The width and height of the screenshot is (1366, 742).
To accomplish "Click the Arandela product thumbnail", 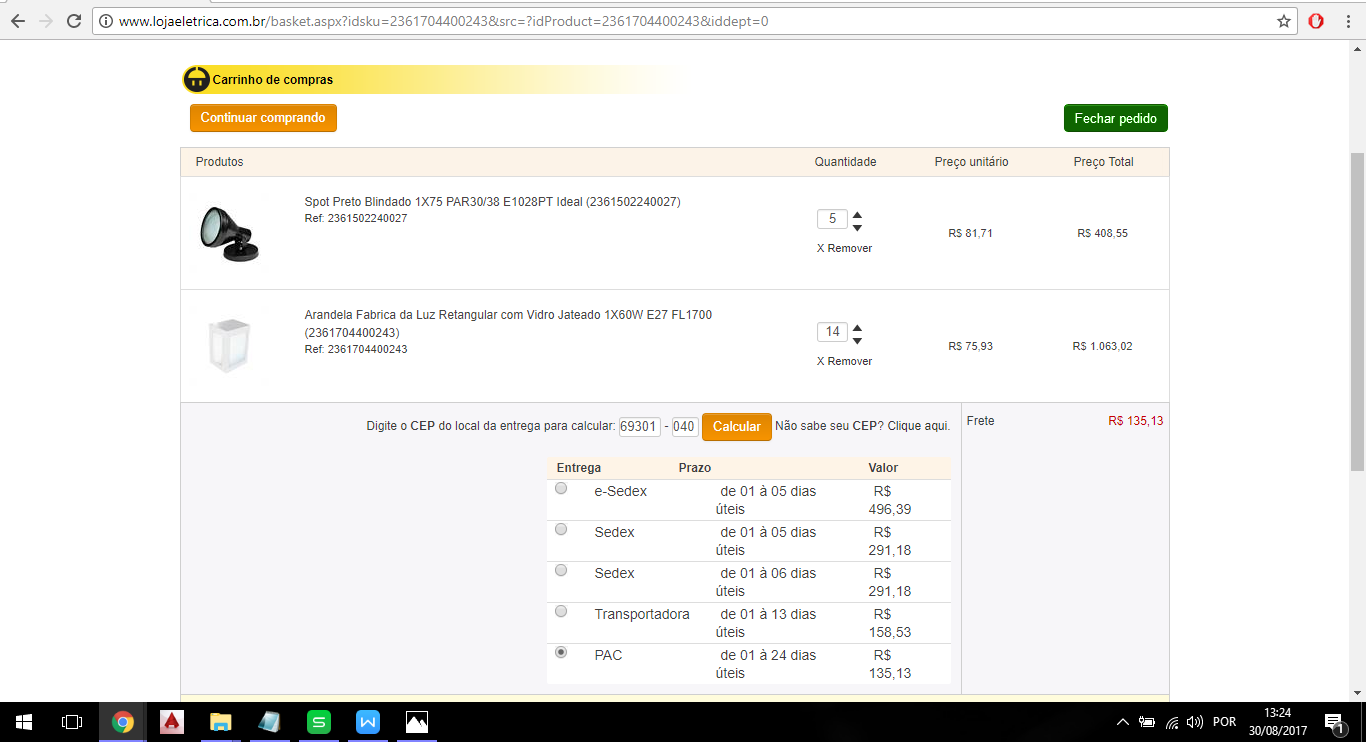I will coord(228,345).
